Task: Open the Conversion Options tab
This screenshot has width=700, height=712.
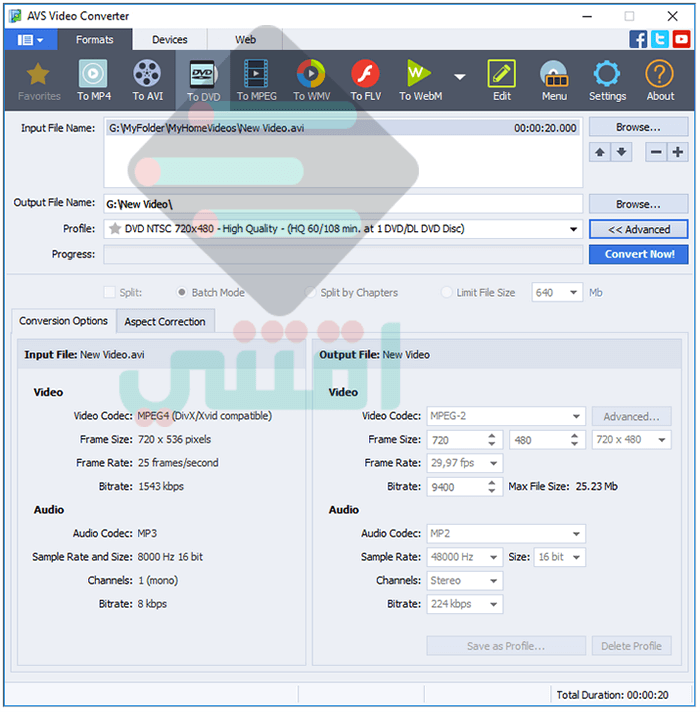Action: tap(63, 321)
